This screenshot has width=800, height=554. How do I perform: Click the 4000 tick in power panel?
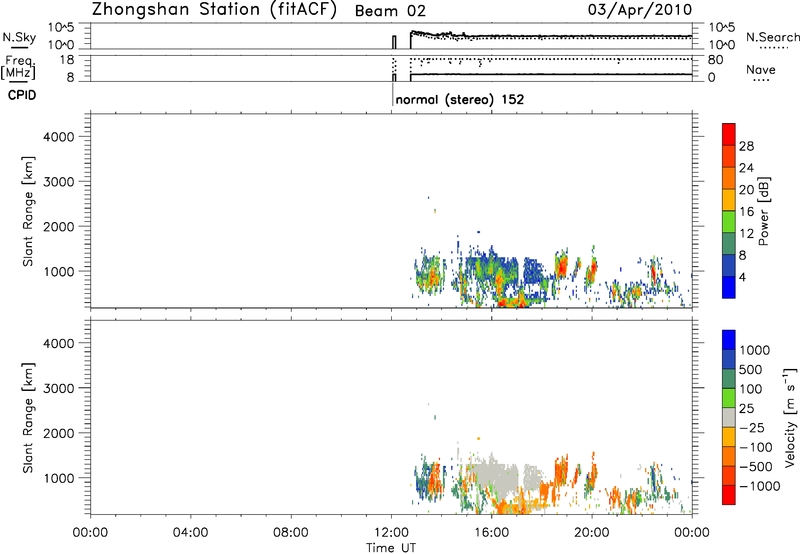tap(58, 137)
